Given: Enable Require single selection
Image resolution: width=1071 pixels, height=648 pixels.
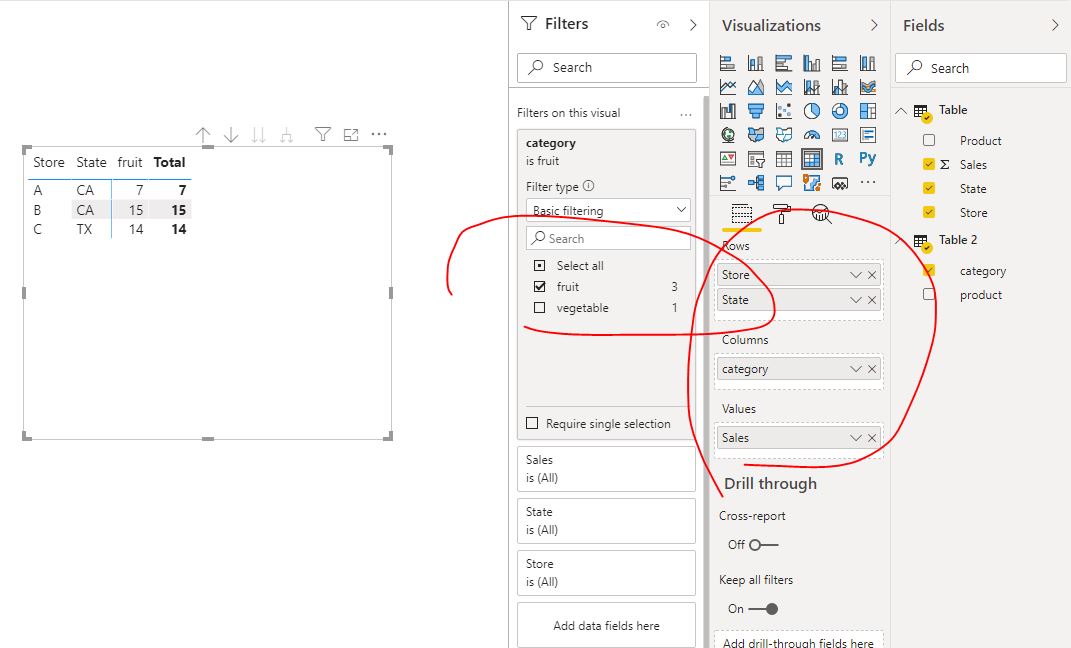Looking at the screenshot, I should (532, 423).
